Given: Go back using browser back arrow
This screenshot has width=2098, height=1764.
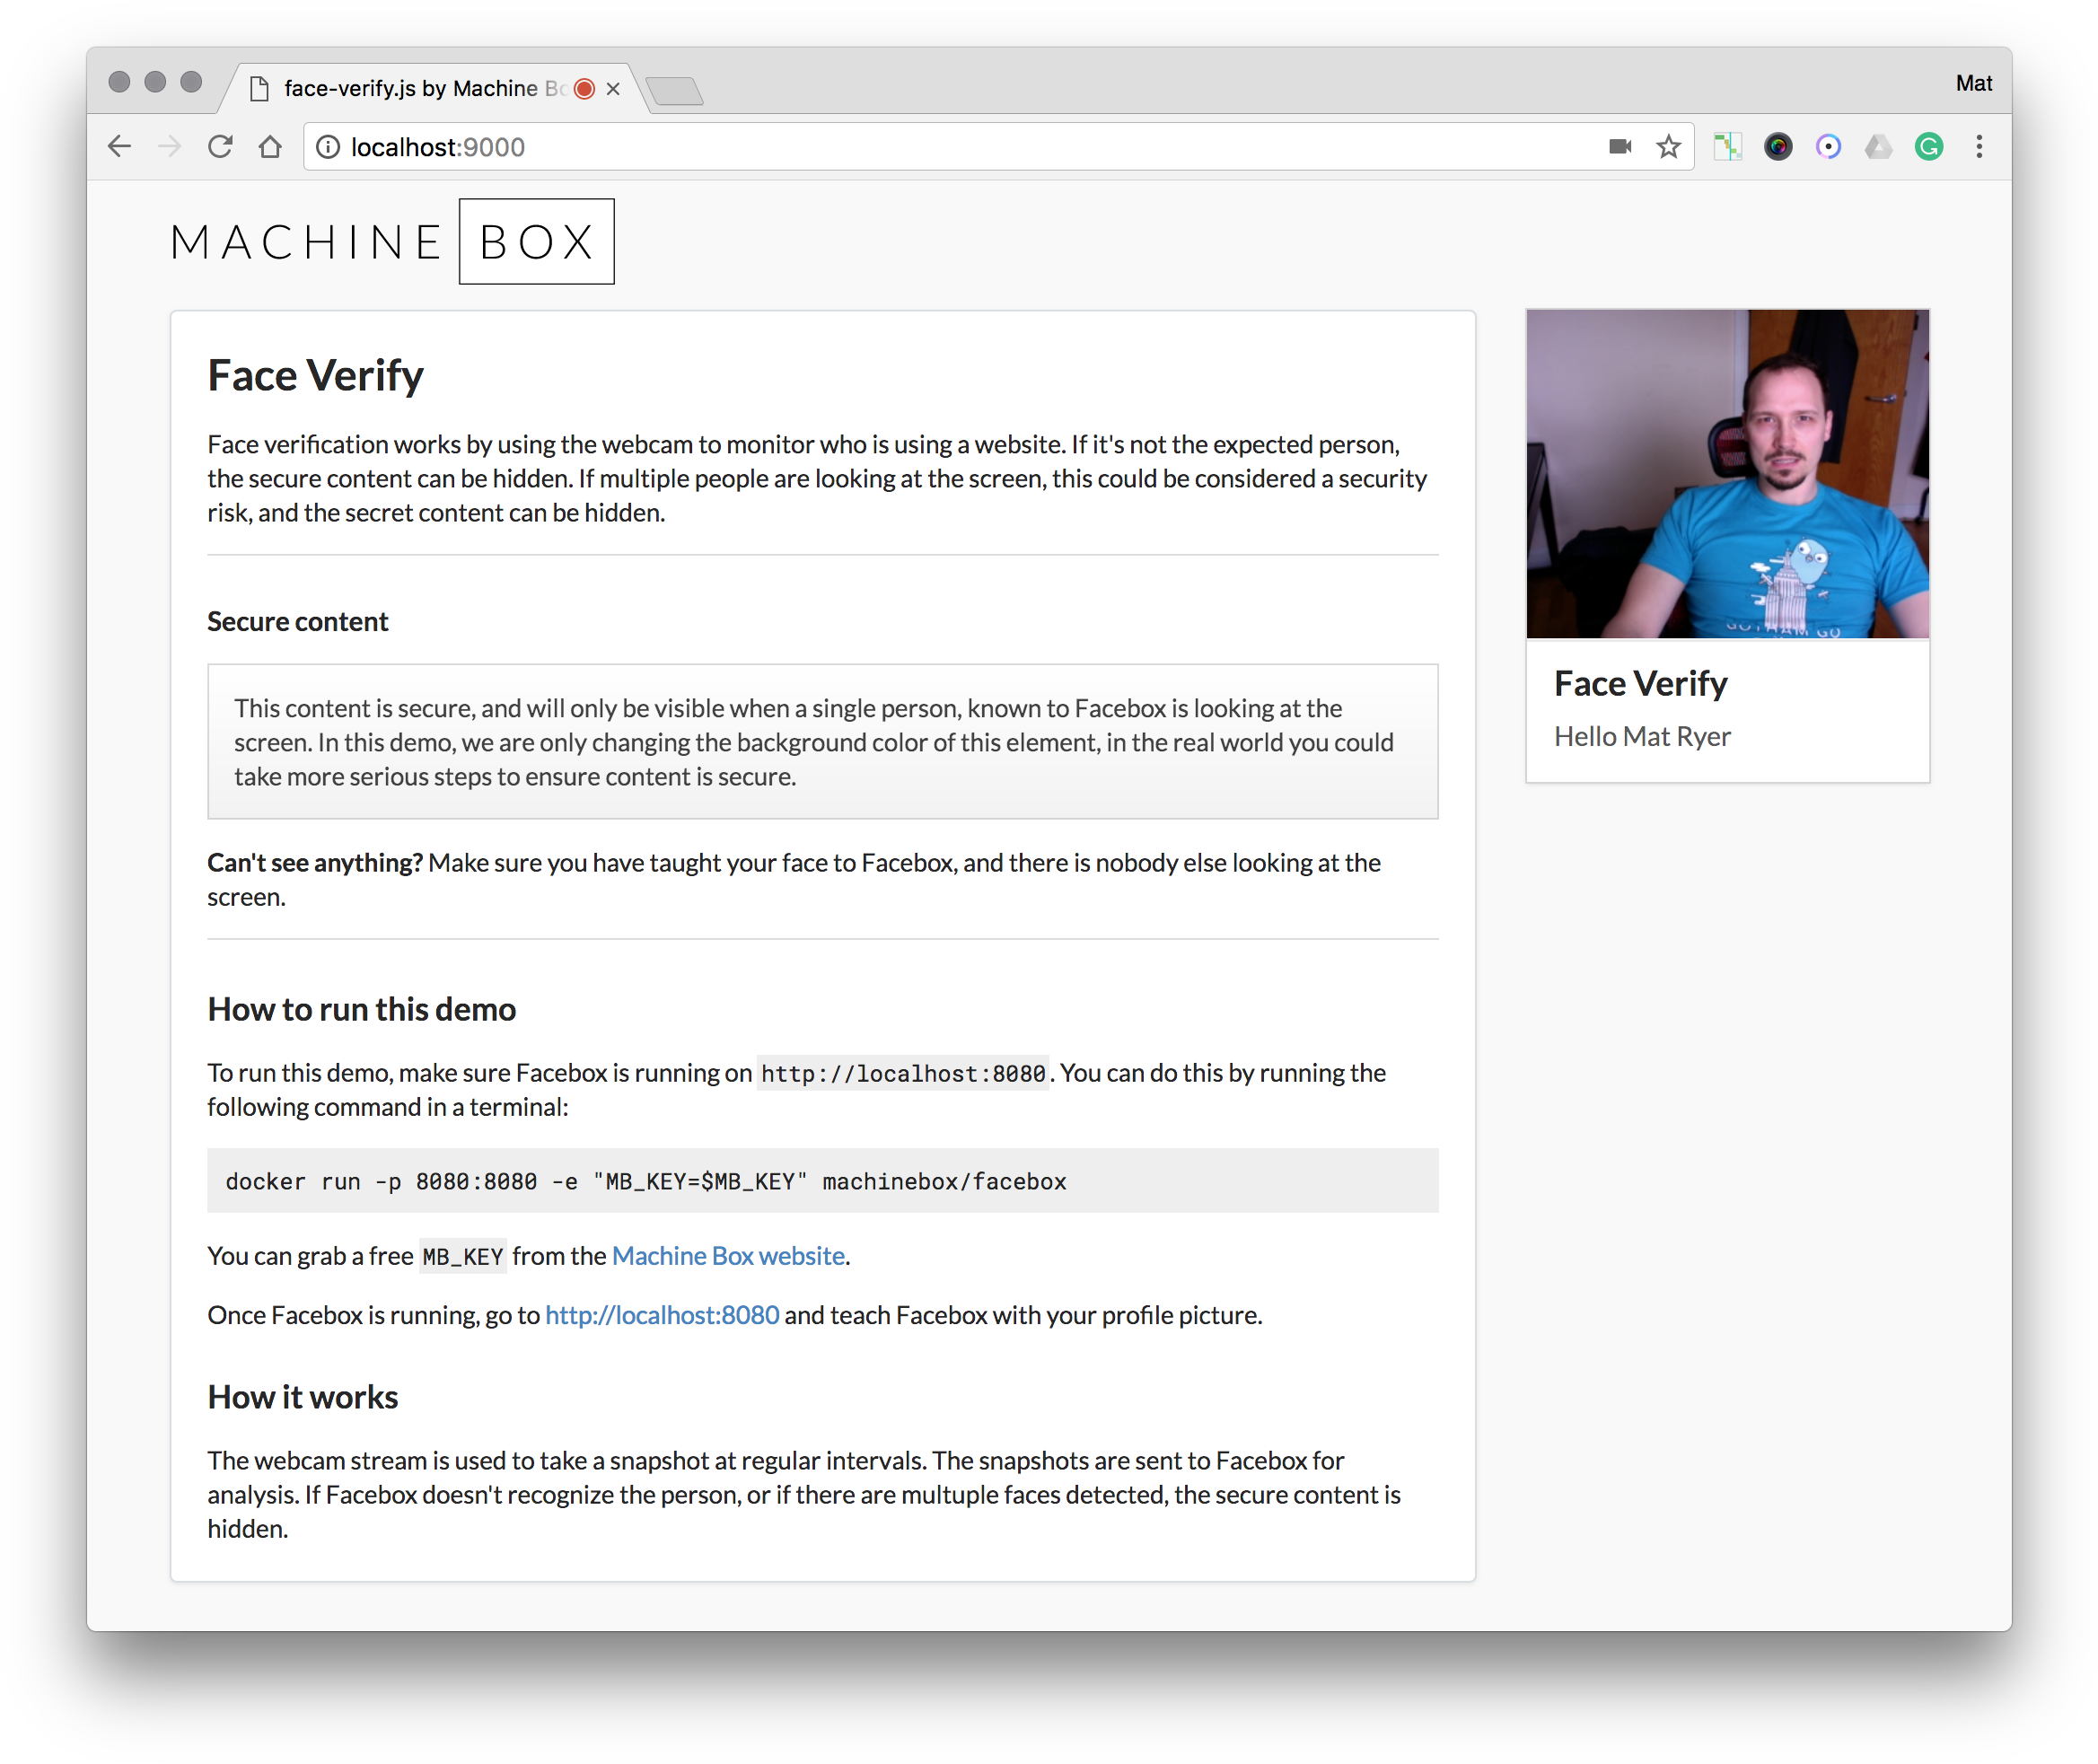Looking at the screenshot, I should (x=119, y=147).
